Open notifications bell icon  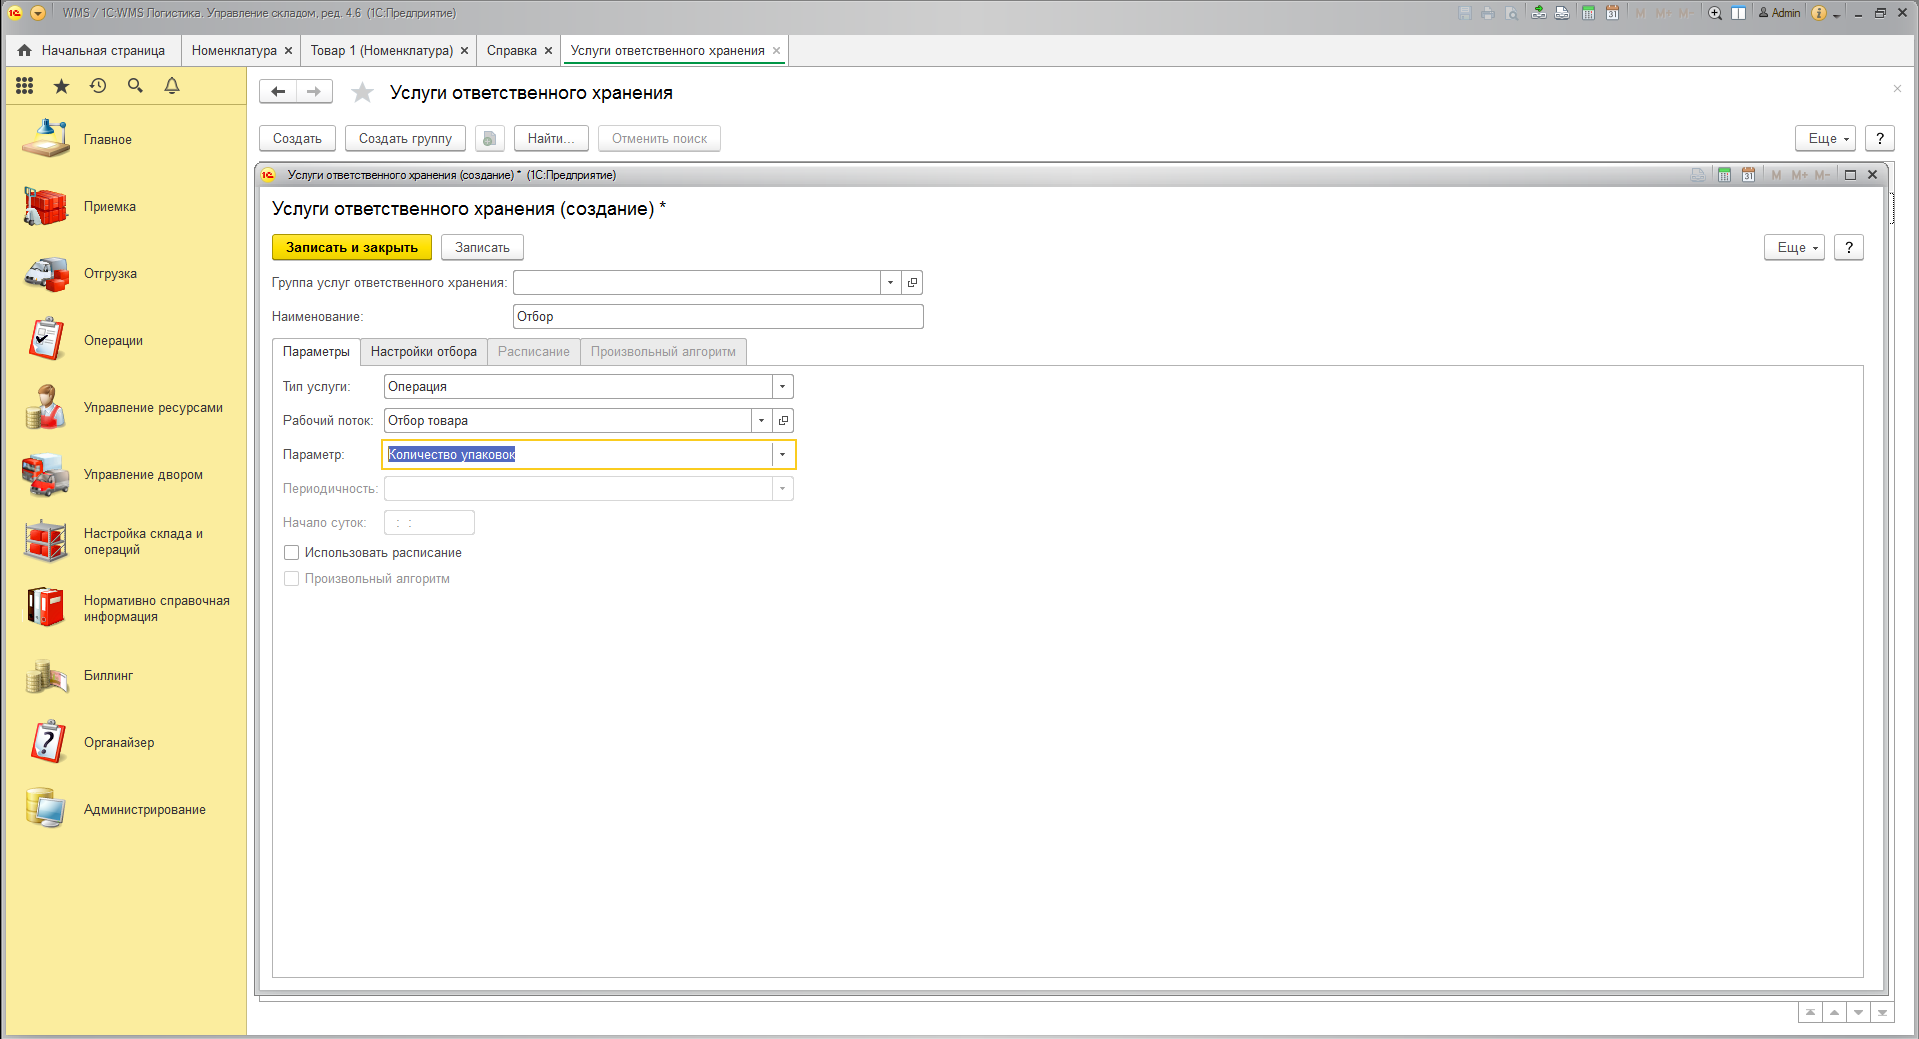(x=172, y=86)
